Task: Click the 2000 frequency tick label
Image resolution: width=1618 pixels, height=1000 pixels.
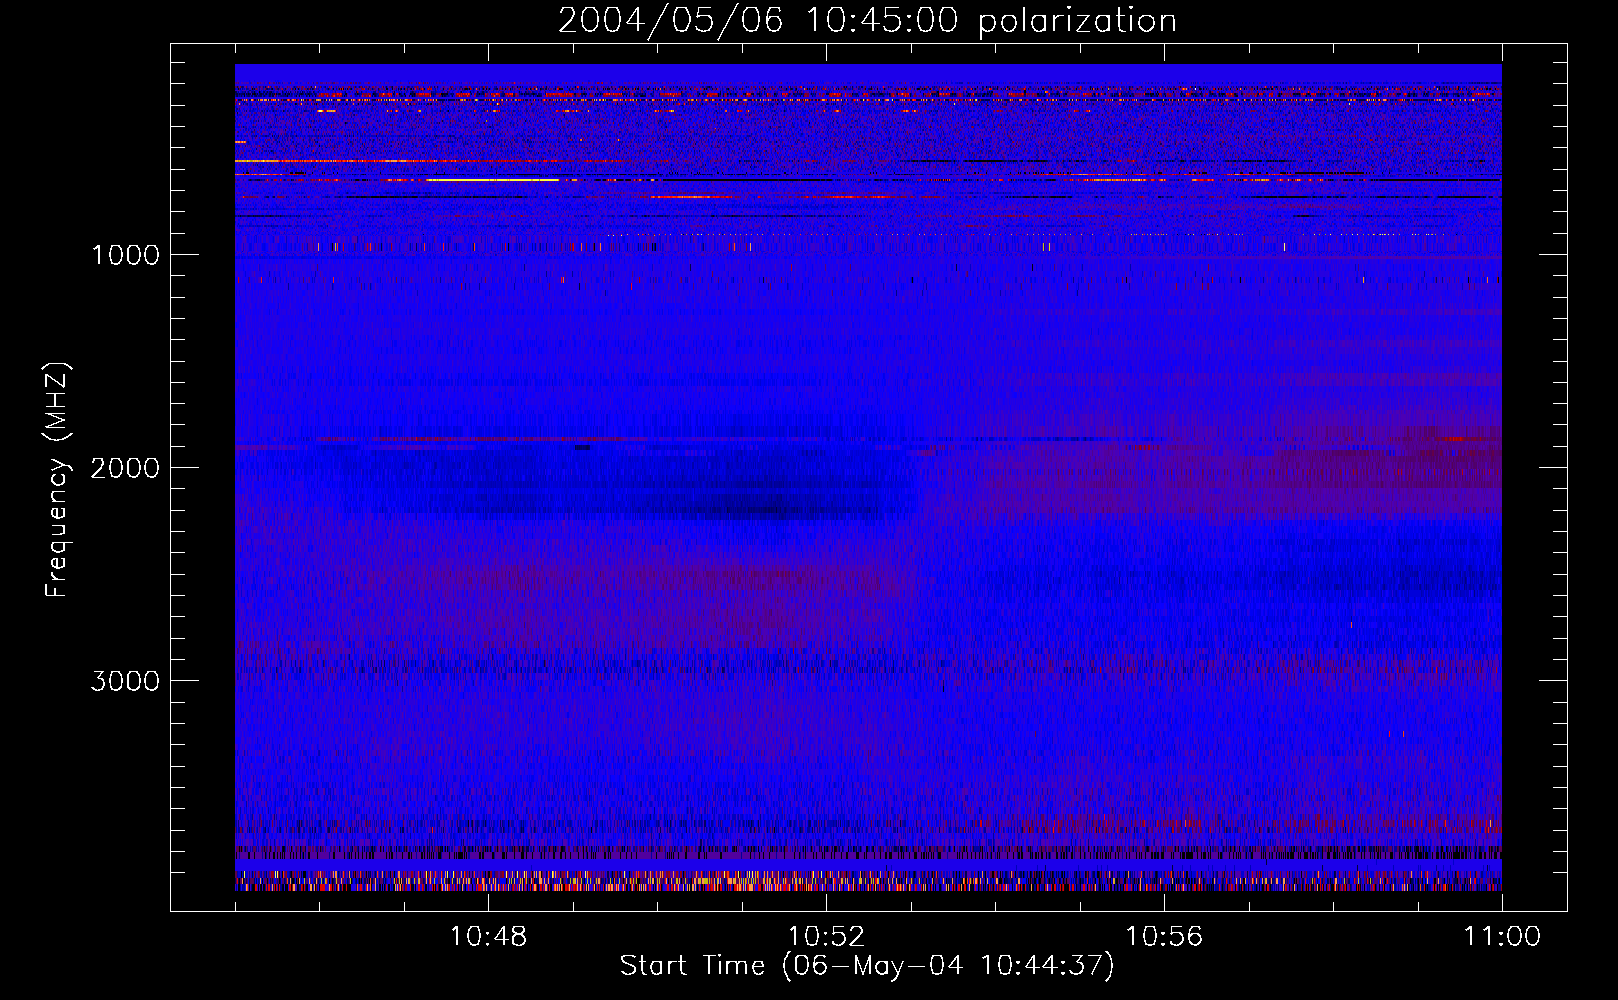Action: pyautogui.click(x=125, y=468)
